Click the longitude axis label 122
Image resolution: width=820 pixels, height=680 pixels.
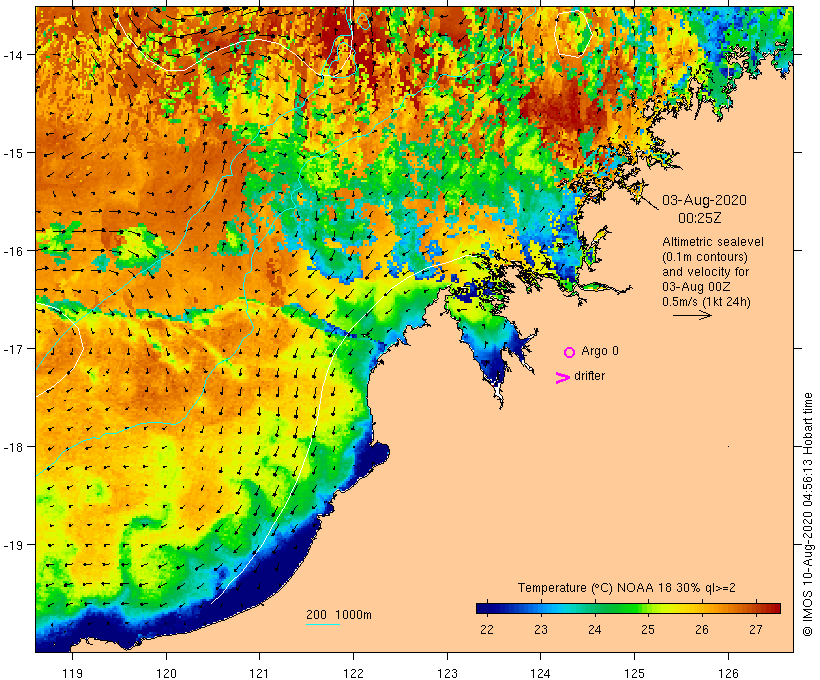(x=354, y=673)
